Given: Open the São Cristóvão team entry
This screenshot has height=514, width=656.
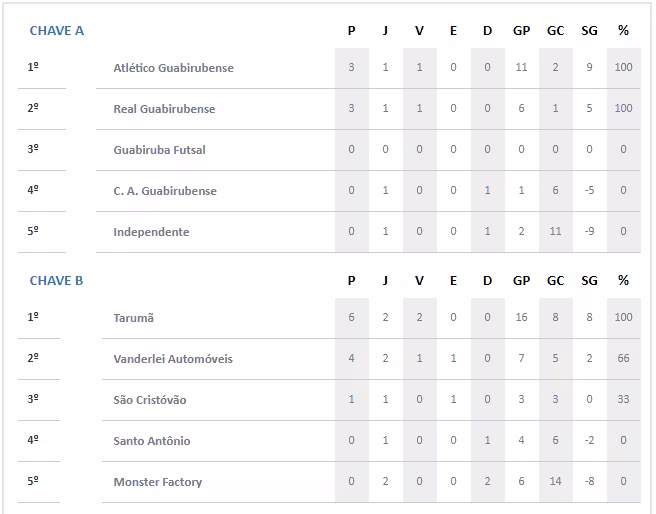Looking at the screenshot, I should 150,400.
